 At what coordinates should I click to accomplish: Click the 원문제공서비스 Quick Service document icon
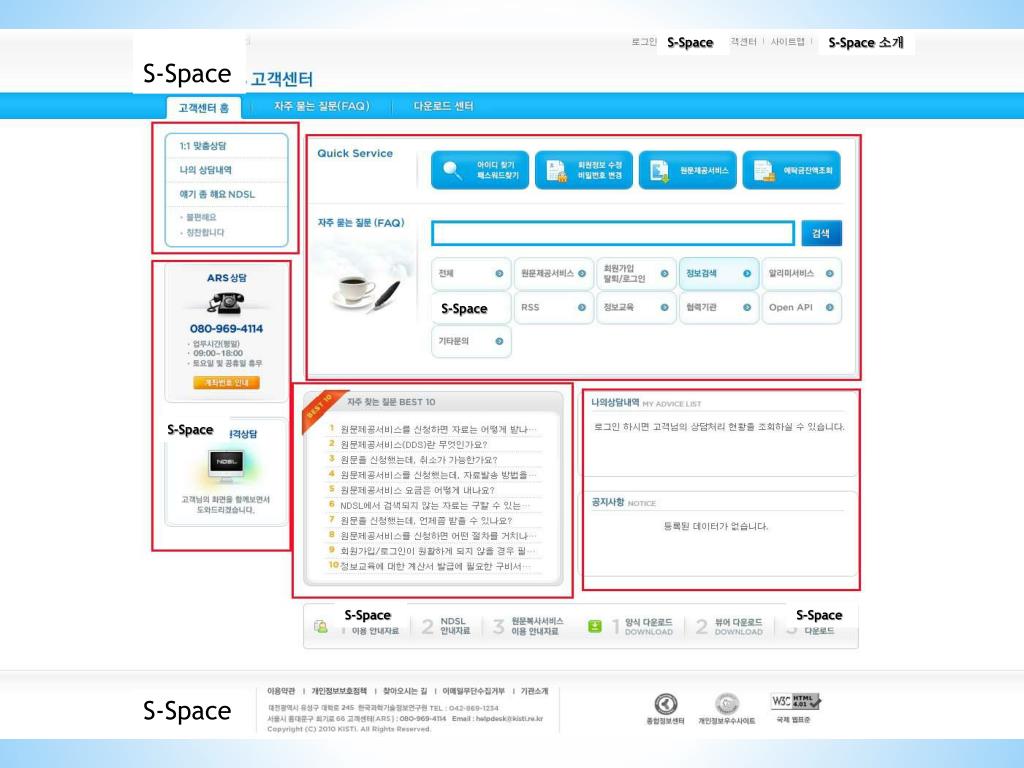(659, 170)
